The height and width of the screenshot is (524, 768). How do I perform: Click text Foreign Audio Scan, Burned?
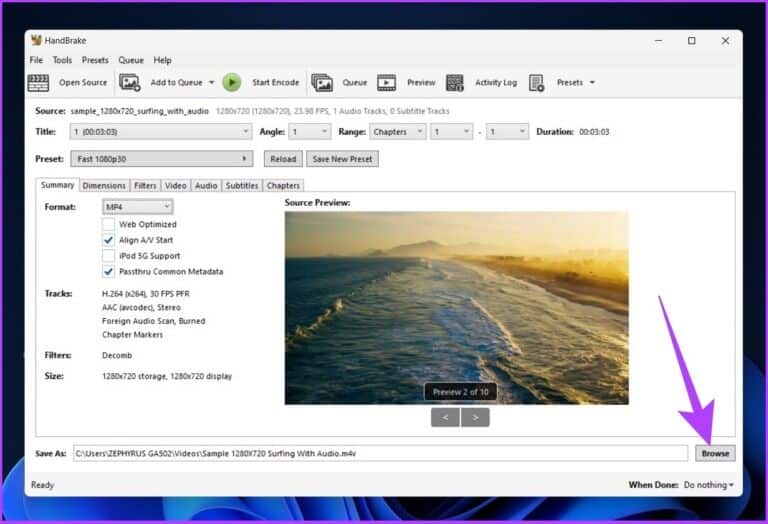[x=153, y=321]
